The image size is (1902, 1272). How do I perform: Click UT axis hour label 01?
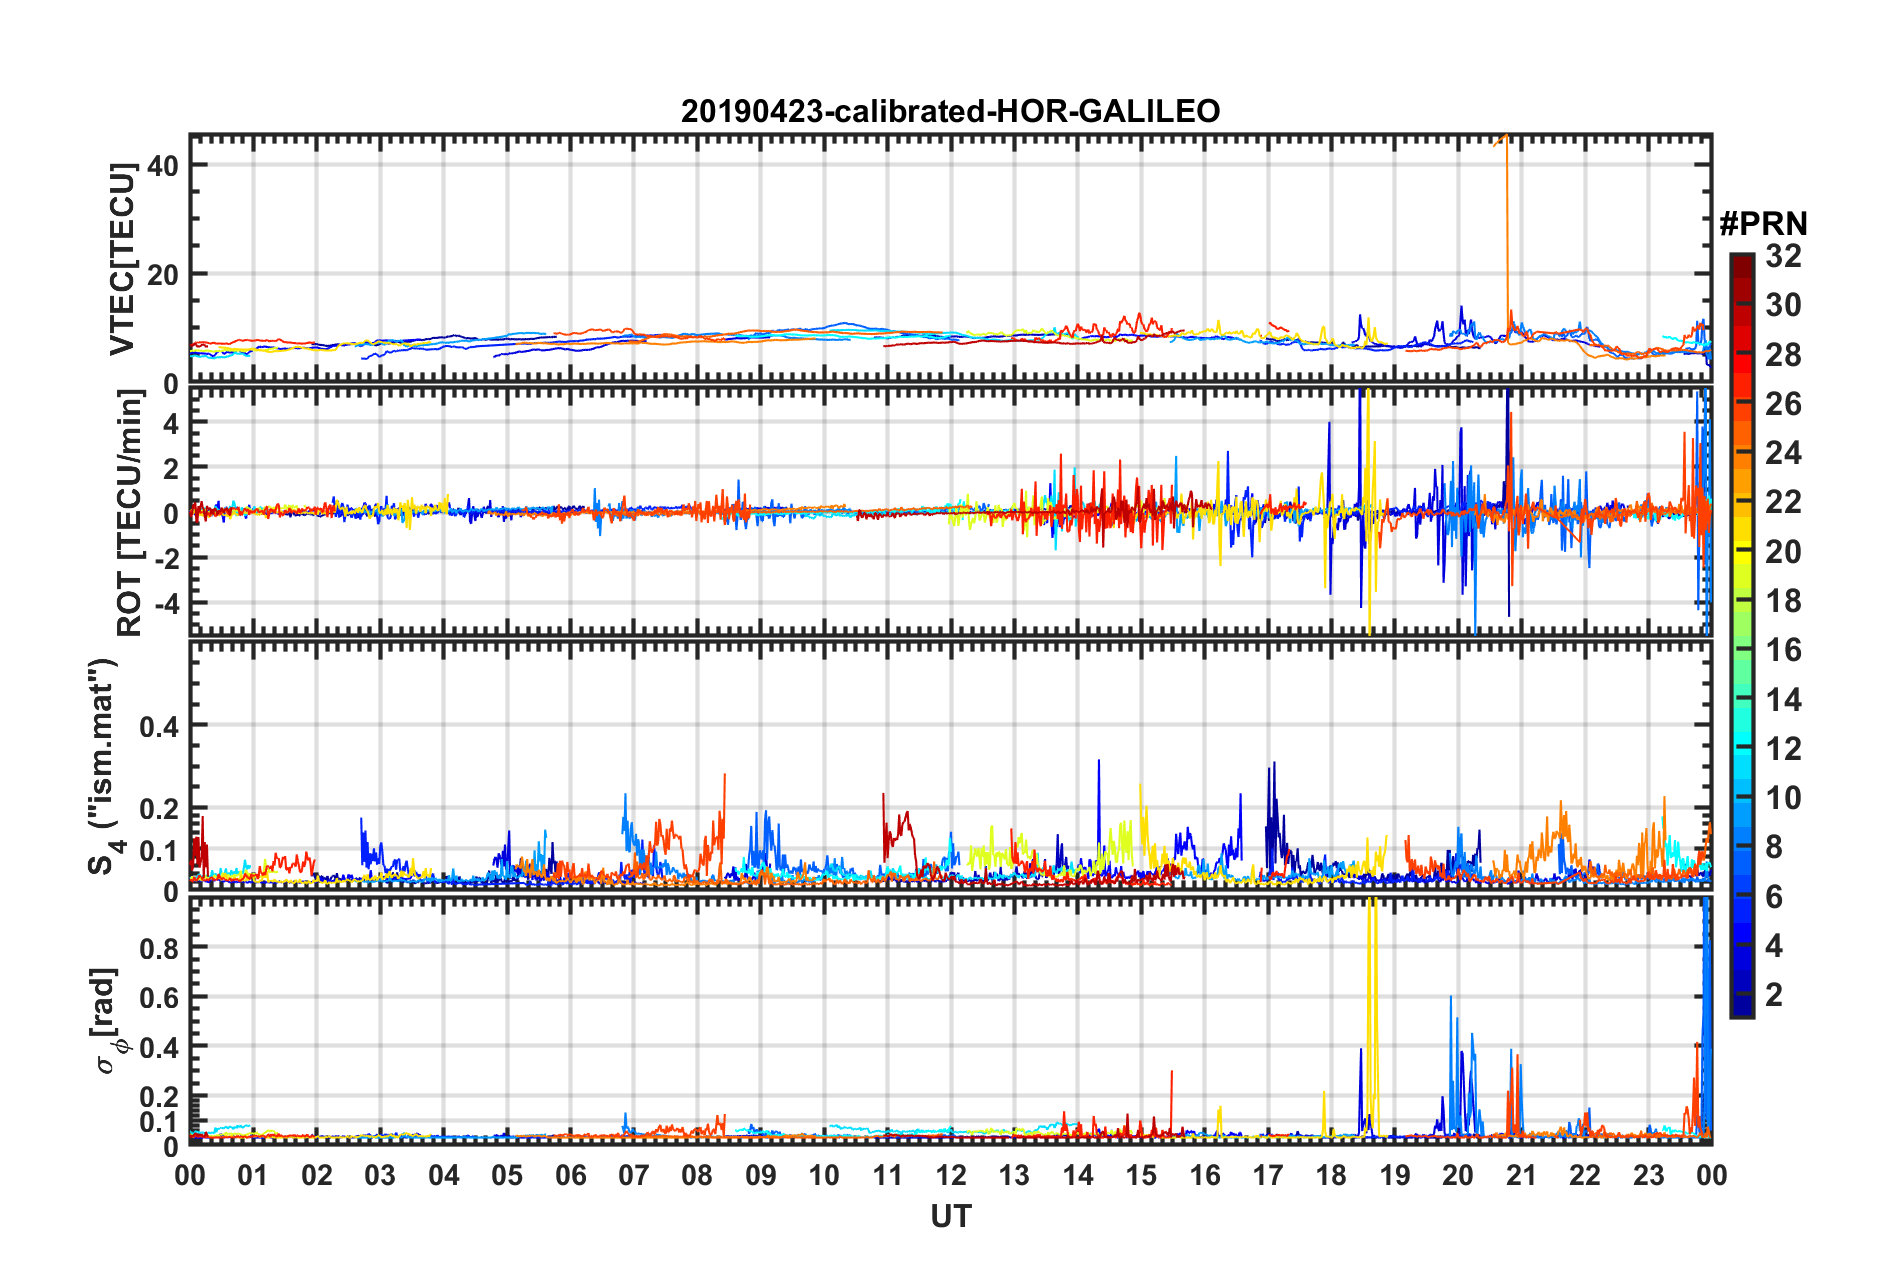(253, 1176)
